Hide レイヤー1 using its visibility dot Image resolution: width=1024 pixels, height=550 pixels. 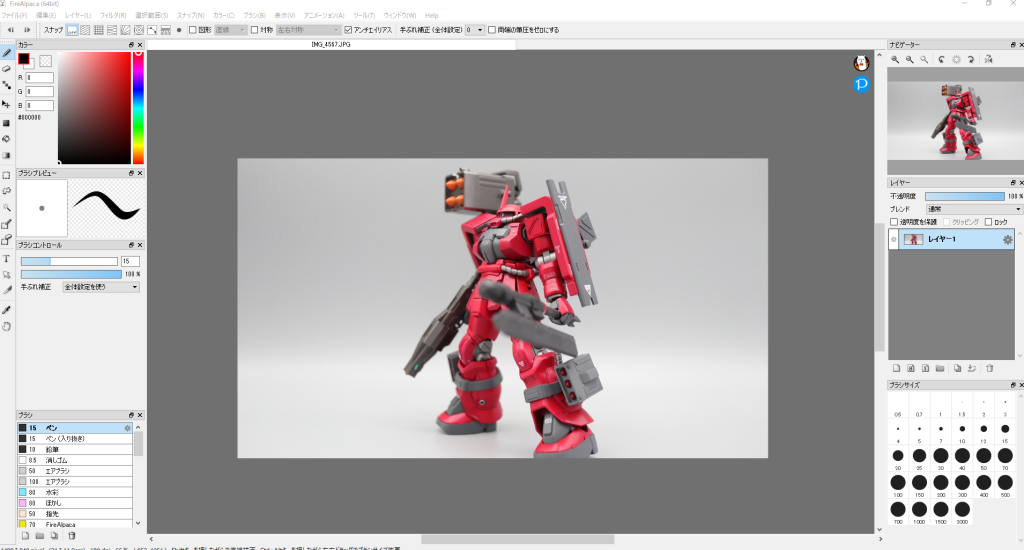[x=894, y=240]
